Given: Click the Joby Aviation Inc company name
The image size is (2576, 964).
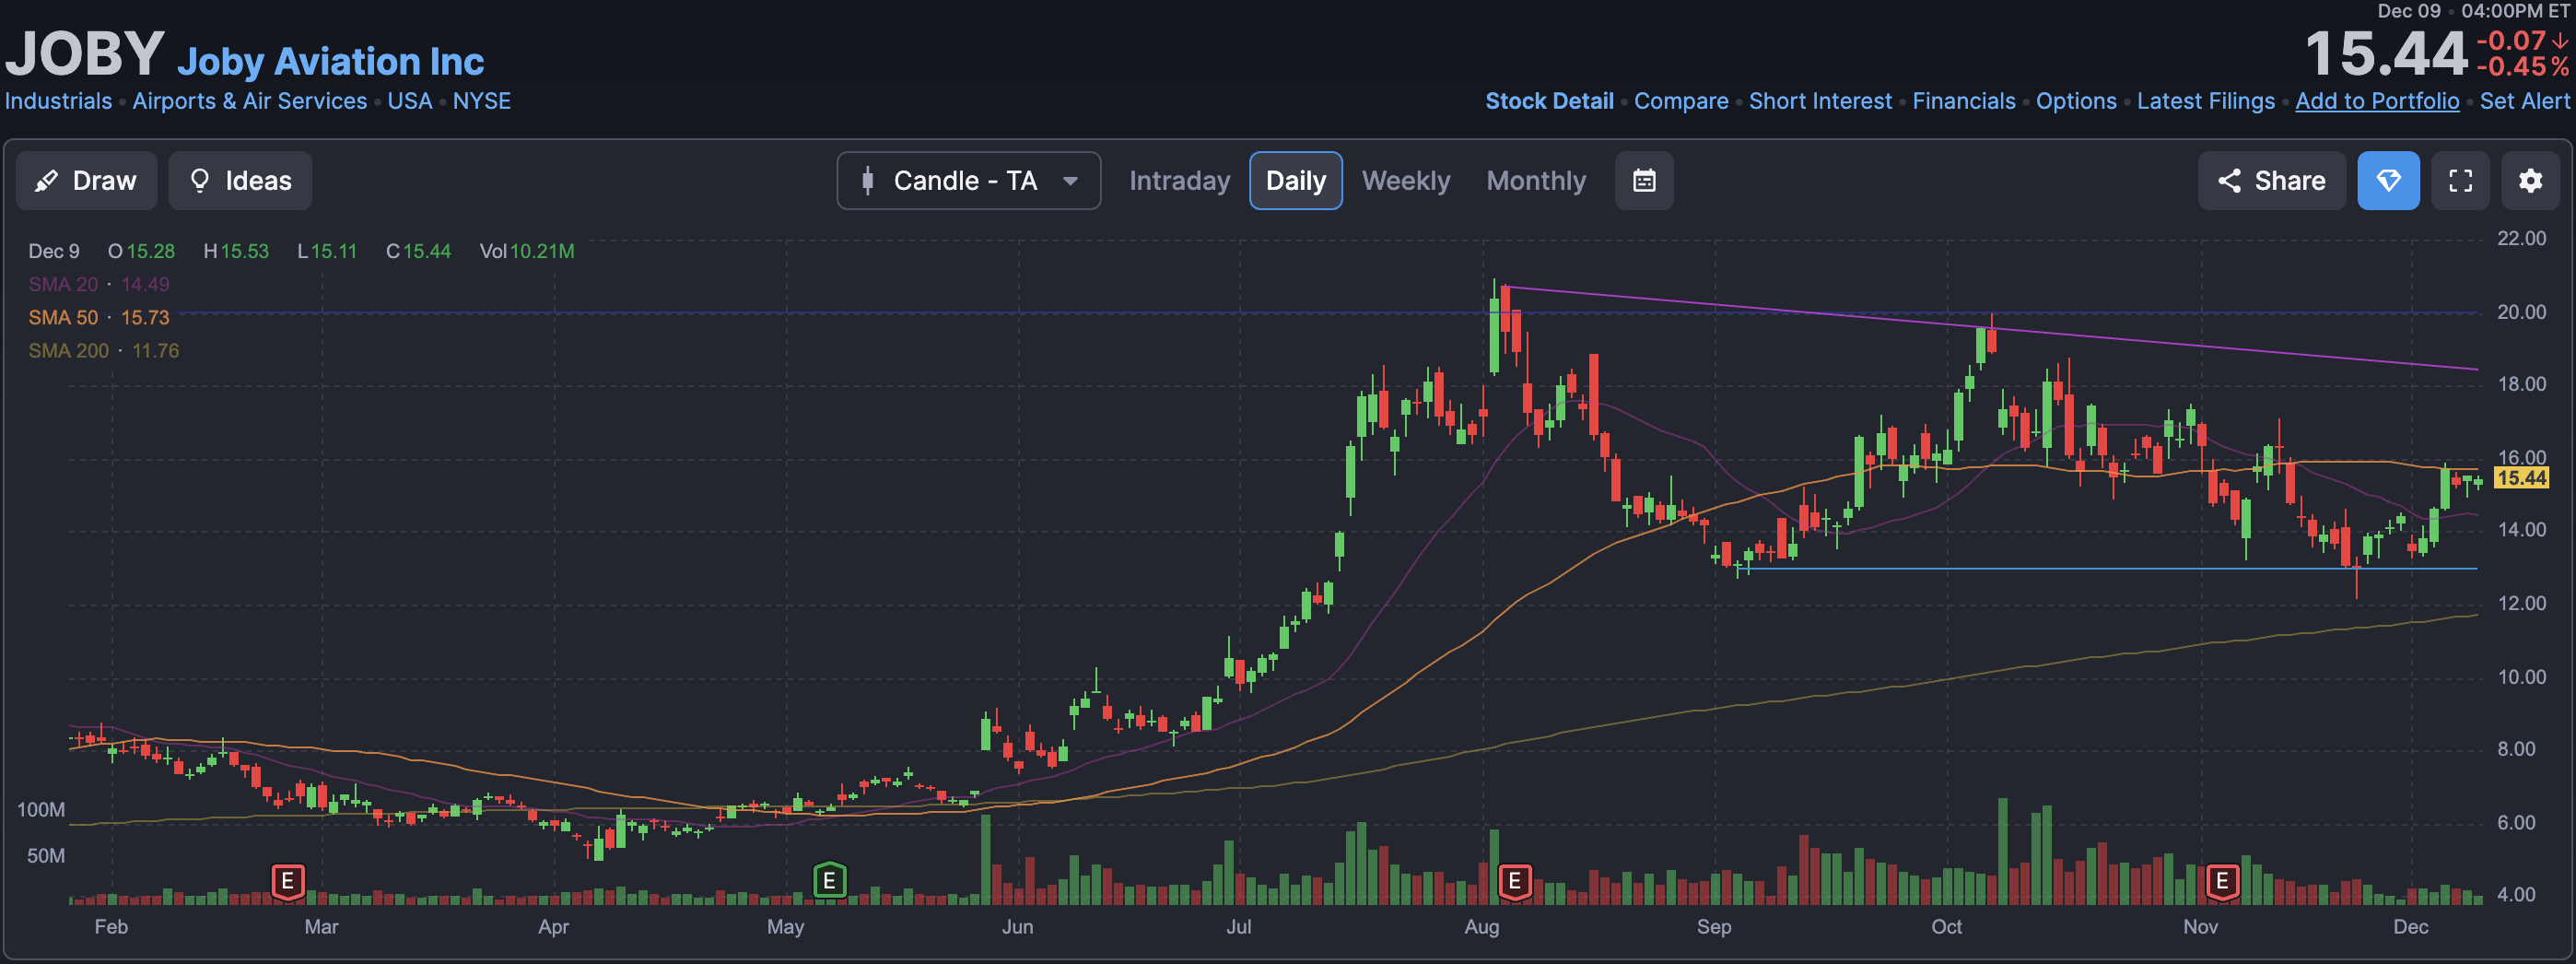Looking at the screenshot, I should 331,62.
